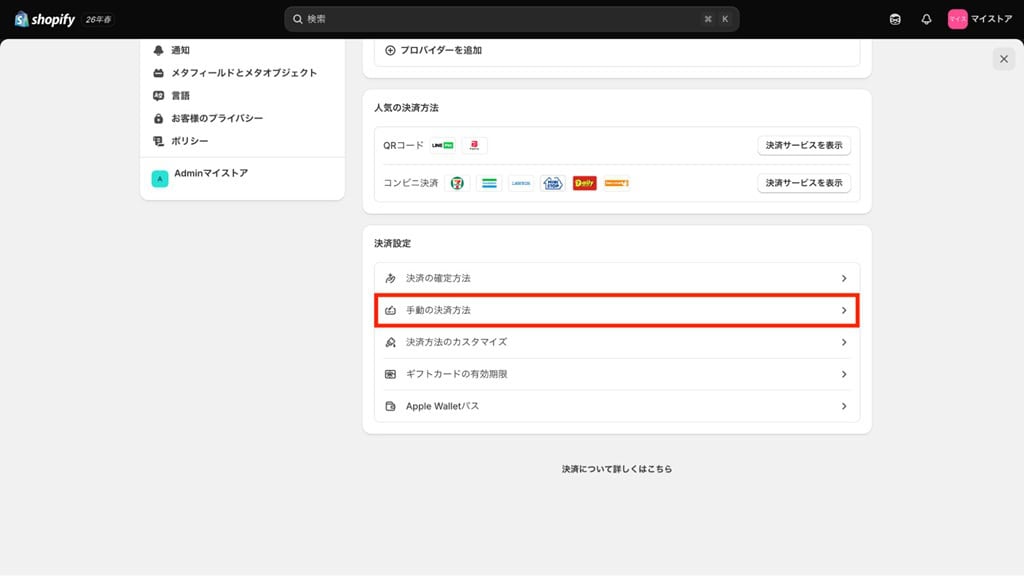Image resolution: width=1024 pixels, height=576 pixels.
Task: Click the customize icon beside 決済方法のカスタマイズ
Action: [391, 342]
